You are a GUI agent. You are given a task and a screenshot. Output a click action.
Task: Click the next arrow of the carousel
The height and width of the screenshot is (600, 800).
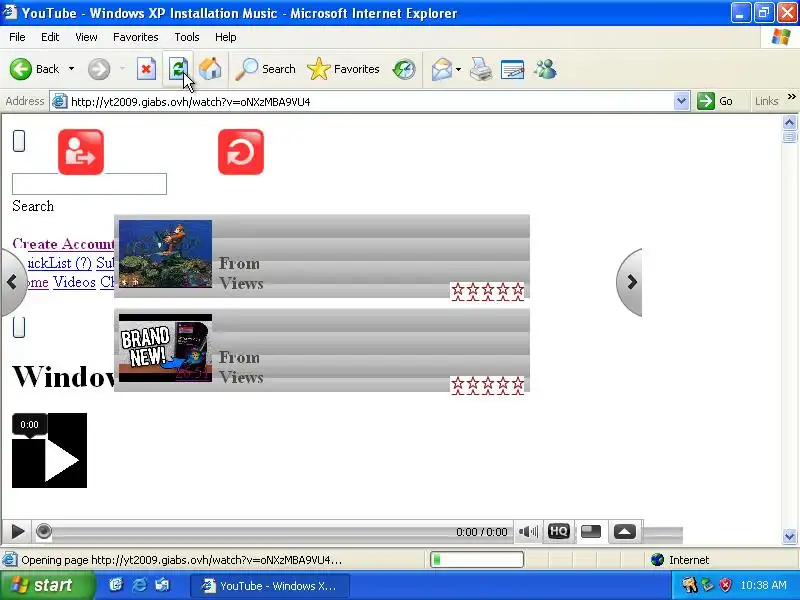click(x=630, y=282)
